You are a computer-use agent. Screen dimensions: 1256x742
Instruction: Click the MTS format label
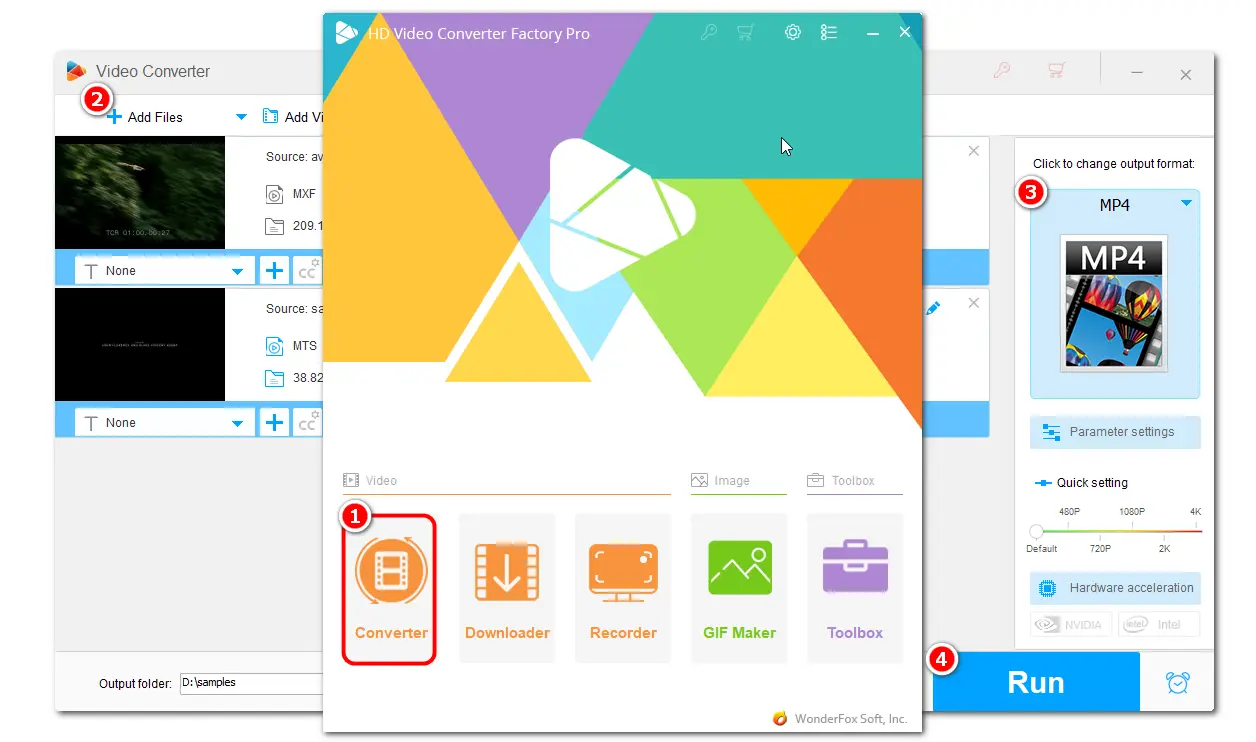point(305,346)
